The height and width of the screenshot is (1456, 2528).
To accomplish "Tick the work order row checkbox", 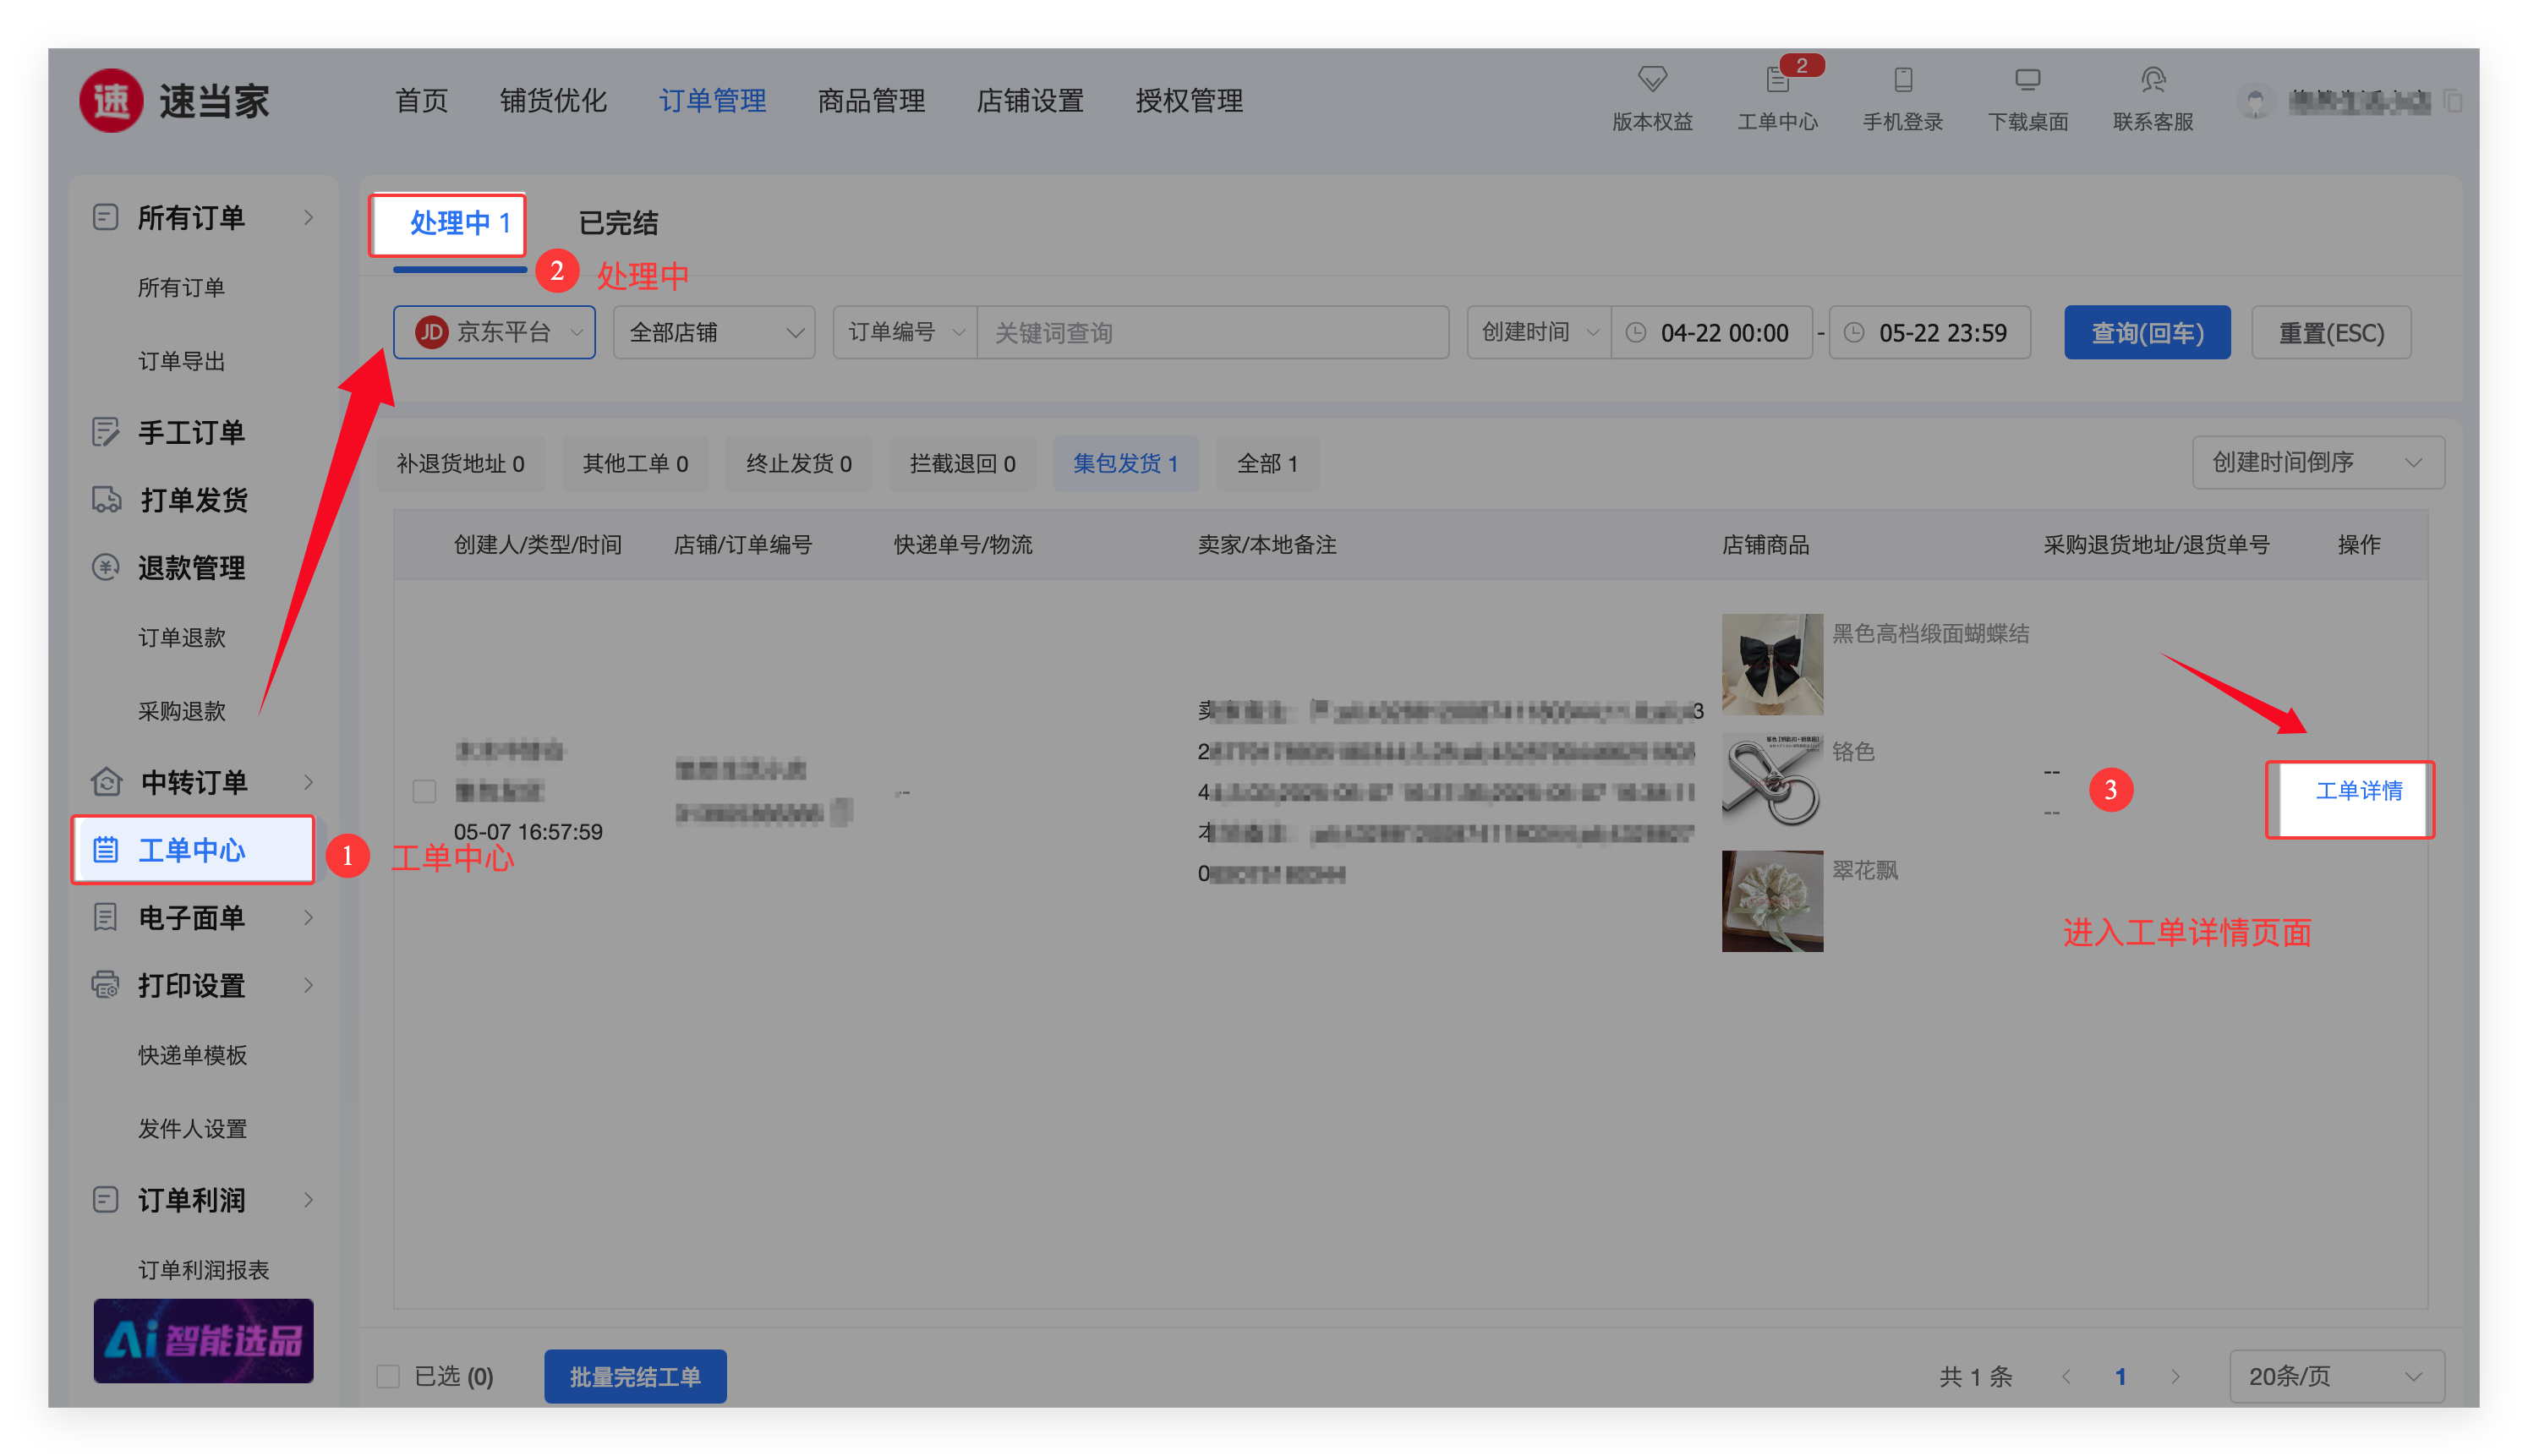I will [424, 791].
